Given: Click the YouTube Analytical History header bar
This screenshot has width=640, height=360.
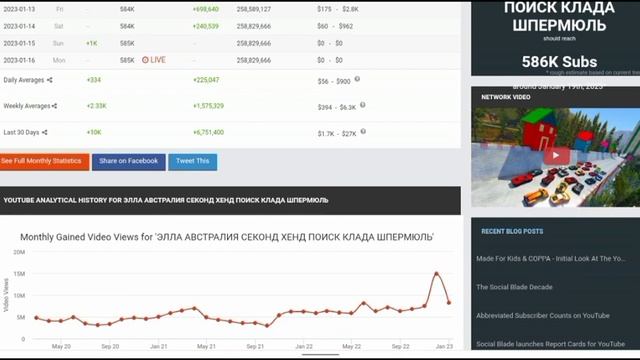Looking at the screenshot, I should [x=230, y=200].
